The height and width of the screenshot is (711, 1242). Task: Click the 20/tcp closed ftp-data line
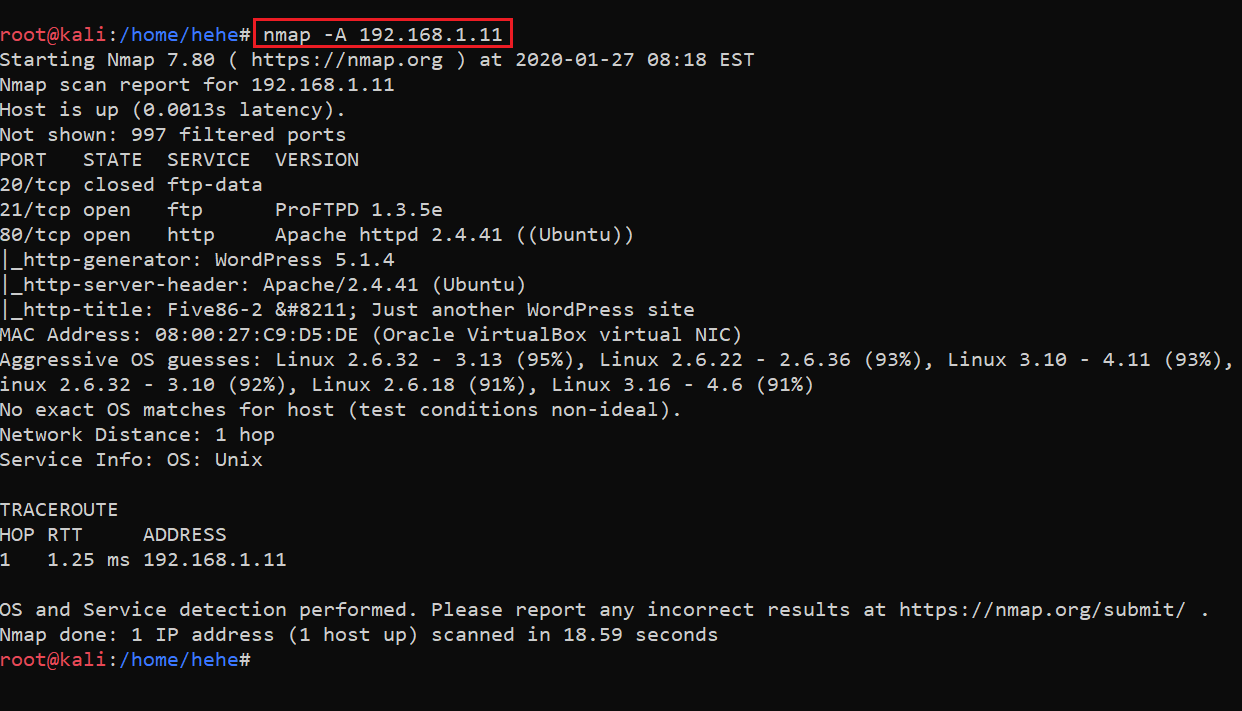130,185
